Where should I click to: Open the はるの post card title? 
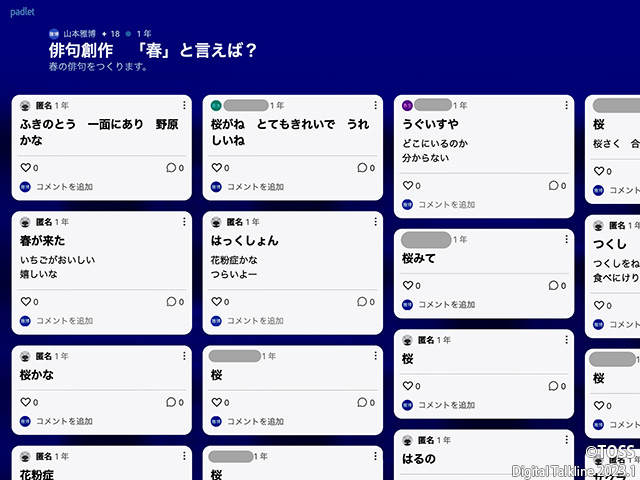[x=420, y=459]
